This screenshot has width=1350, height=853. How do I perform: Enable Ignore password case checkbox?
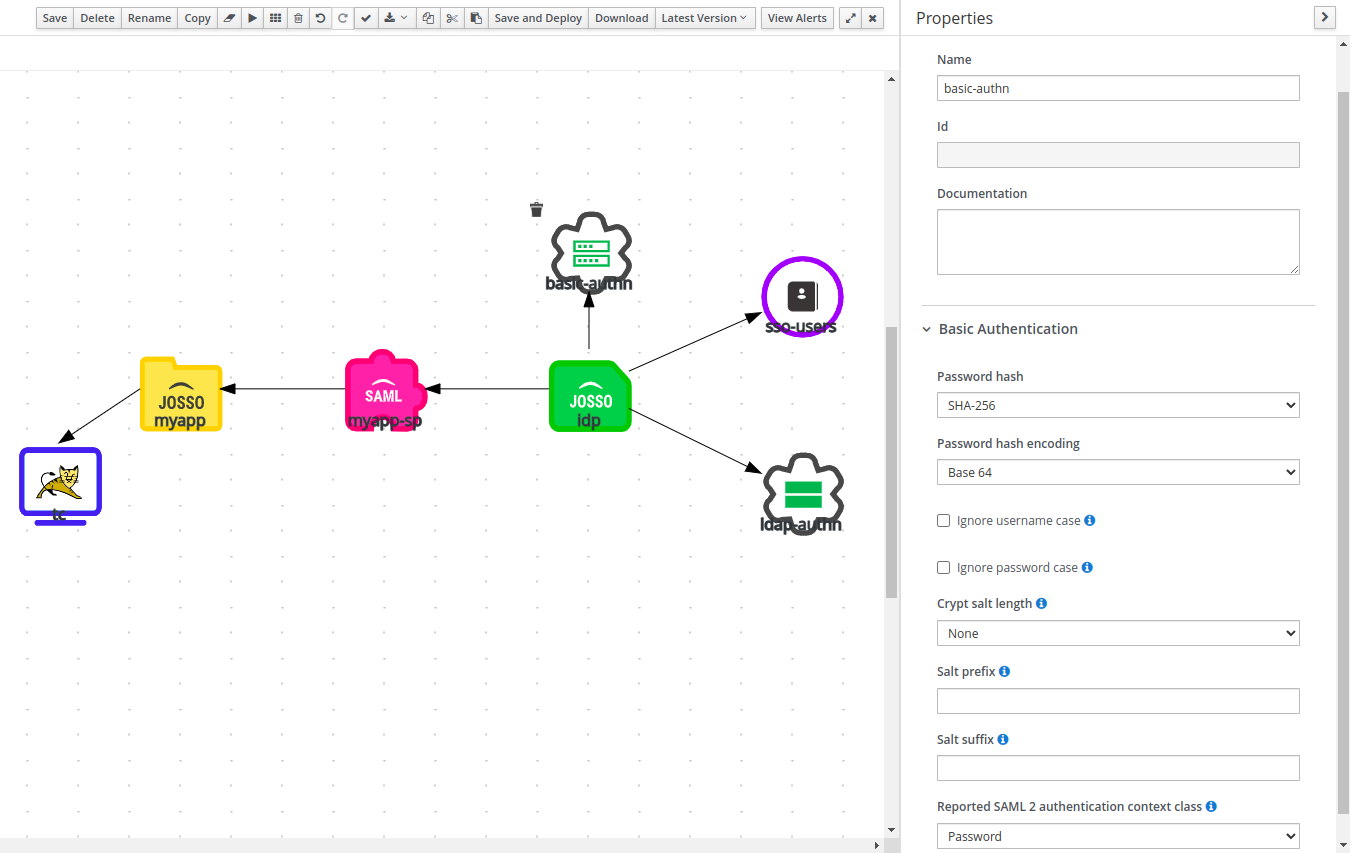click(x=943, y=568)
